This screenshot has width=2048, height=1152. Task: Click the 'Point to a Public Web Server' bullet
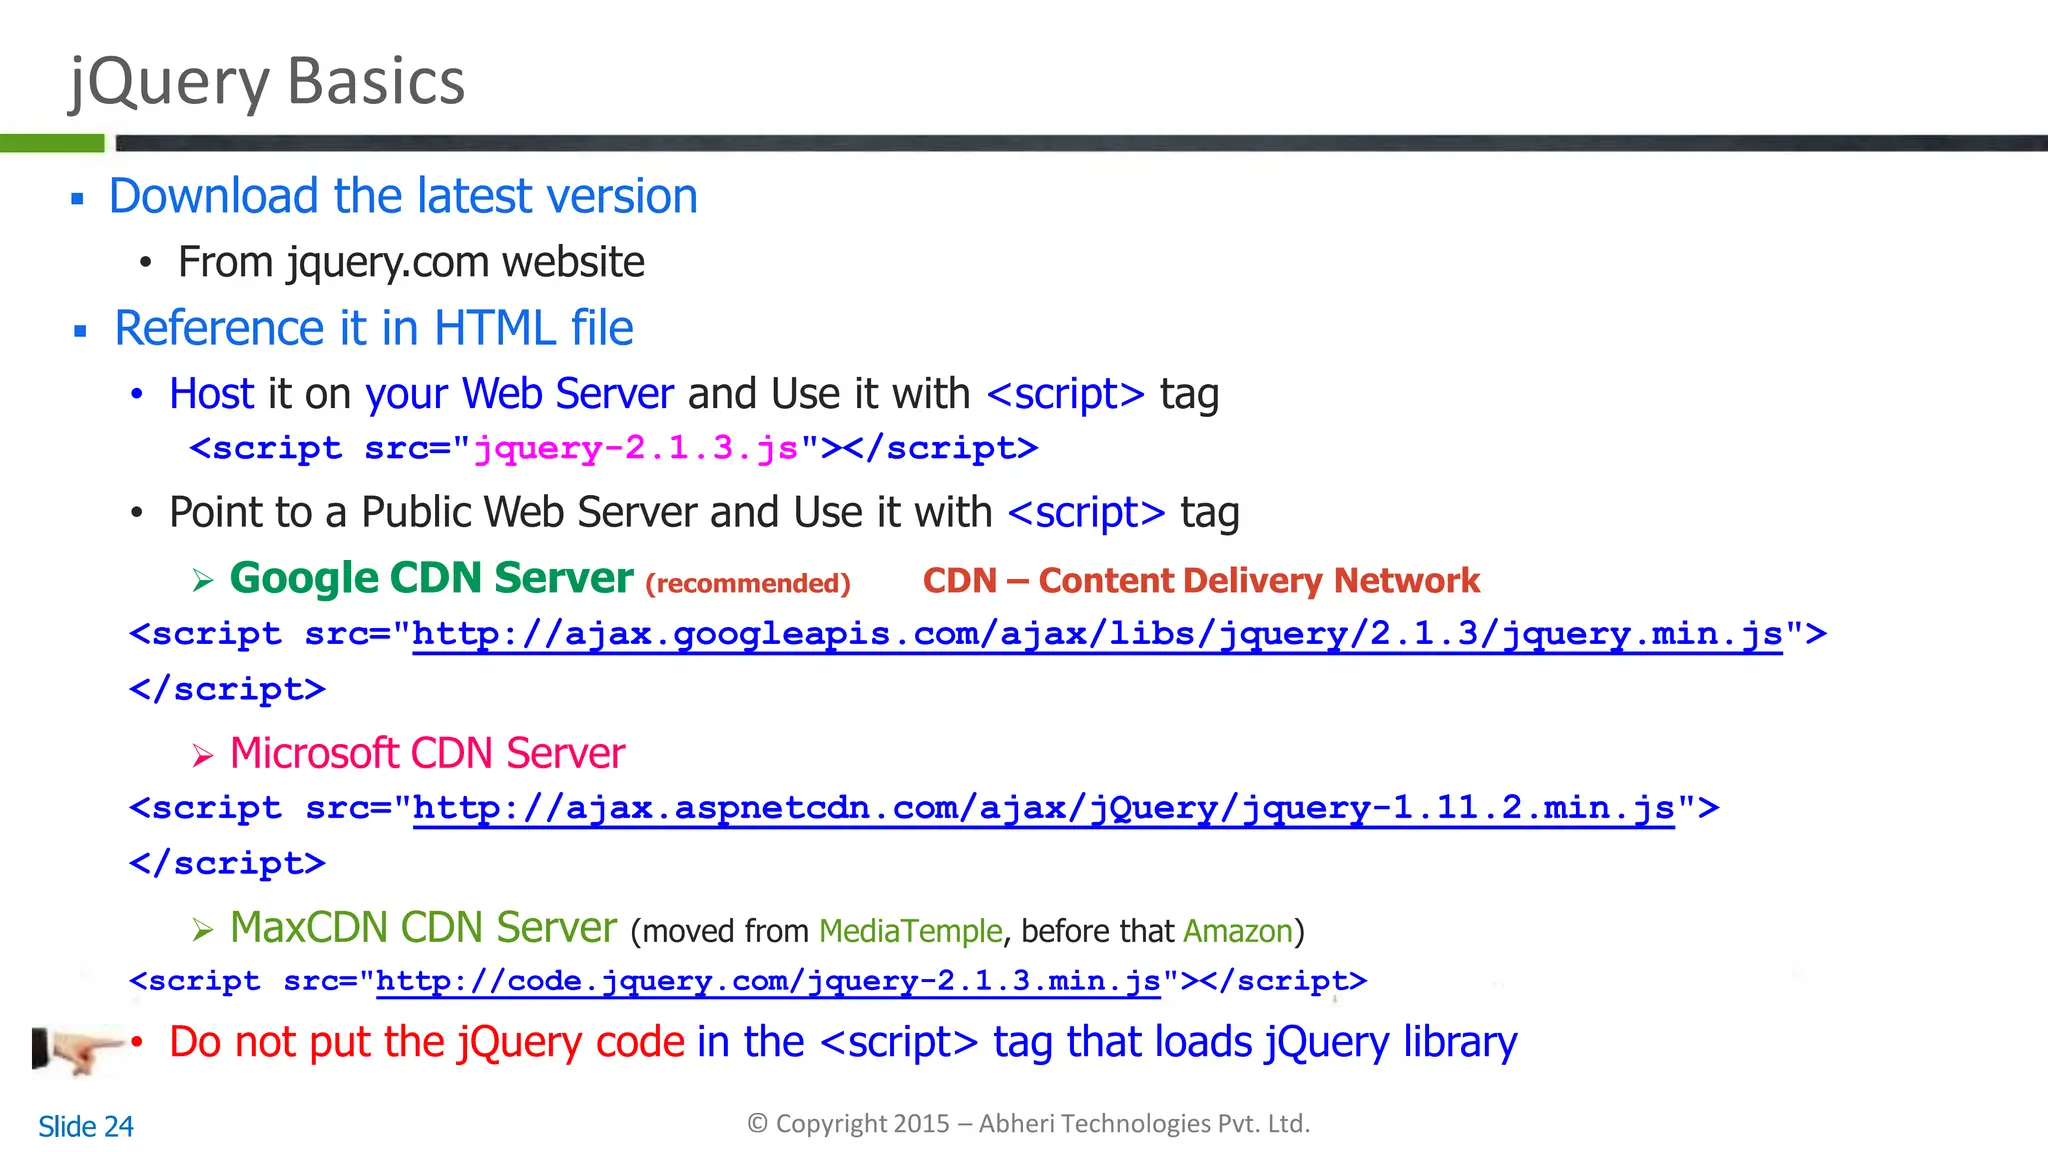click(704, 513)
